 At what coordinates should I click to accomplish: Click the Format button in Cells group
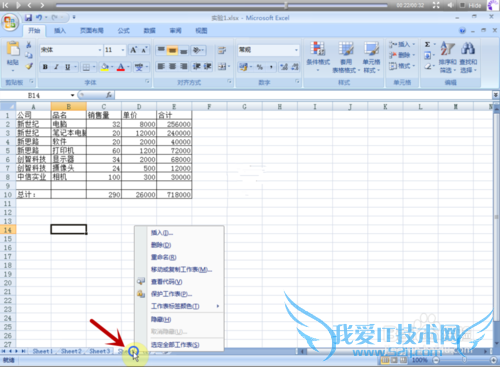coord(402,66)
